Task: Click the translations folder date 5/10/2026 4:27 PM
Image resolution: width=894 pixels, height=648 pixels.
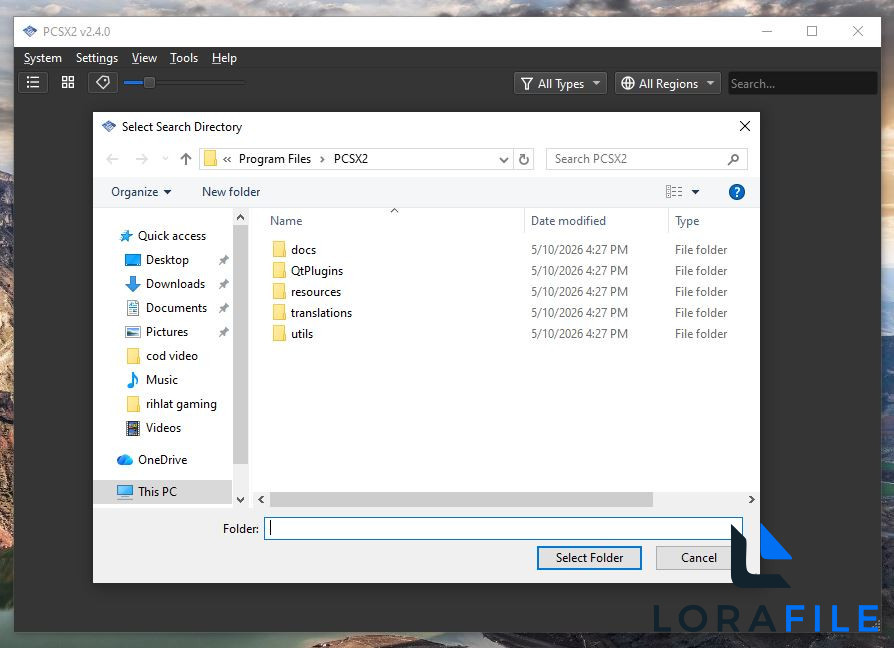Action: click(x=579, y=313)
